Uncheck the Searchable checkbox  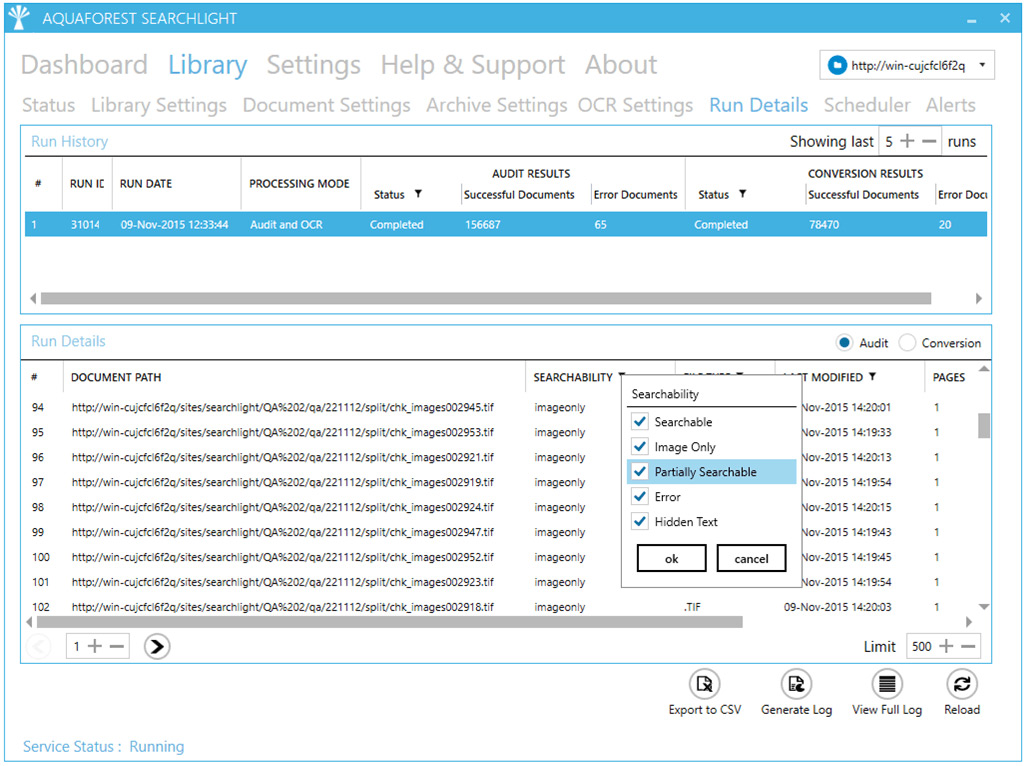(x=640, y=421)
